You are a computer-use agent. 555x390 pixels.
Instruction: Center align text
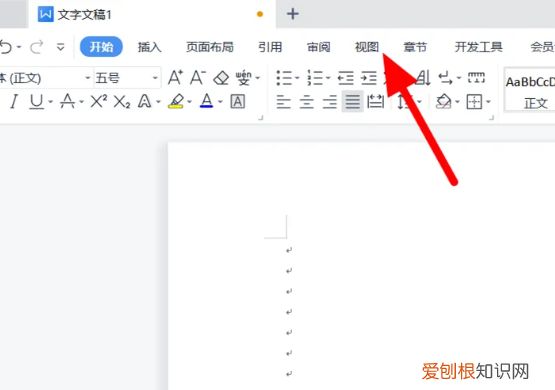(307, 102)
